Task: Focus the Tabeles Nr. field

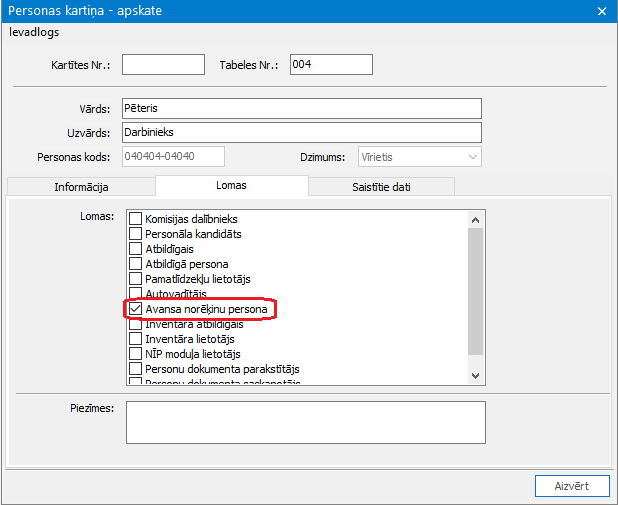Action: coord(330,65)
